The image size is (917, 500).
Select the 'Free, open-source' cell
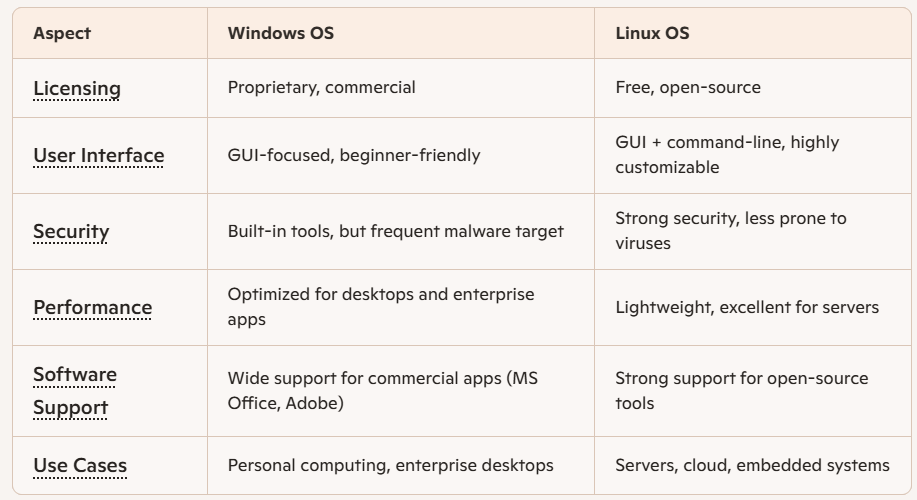(x=688, y=87)
